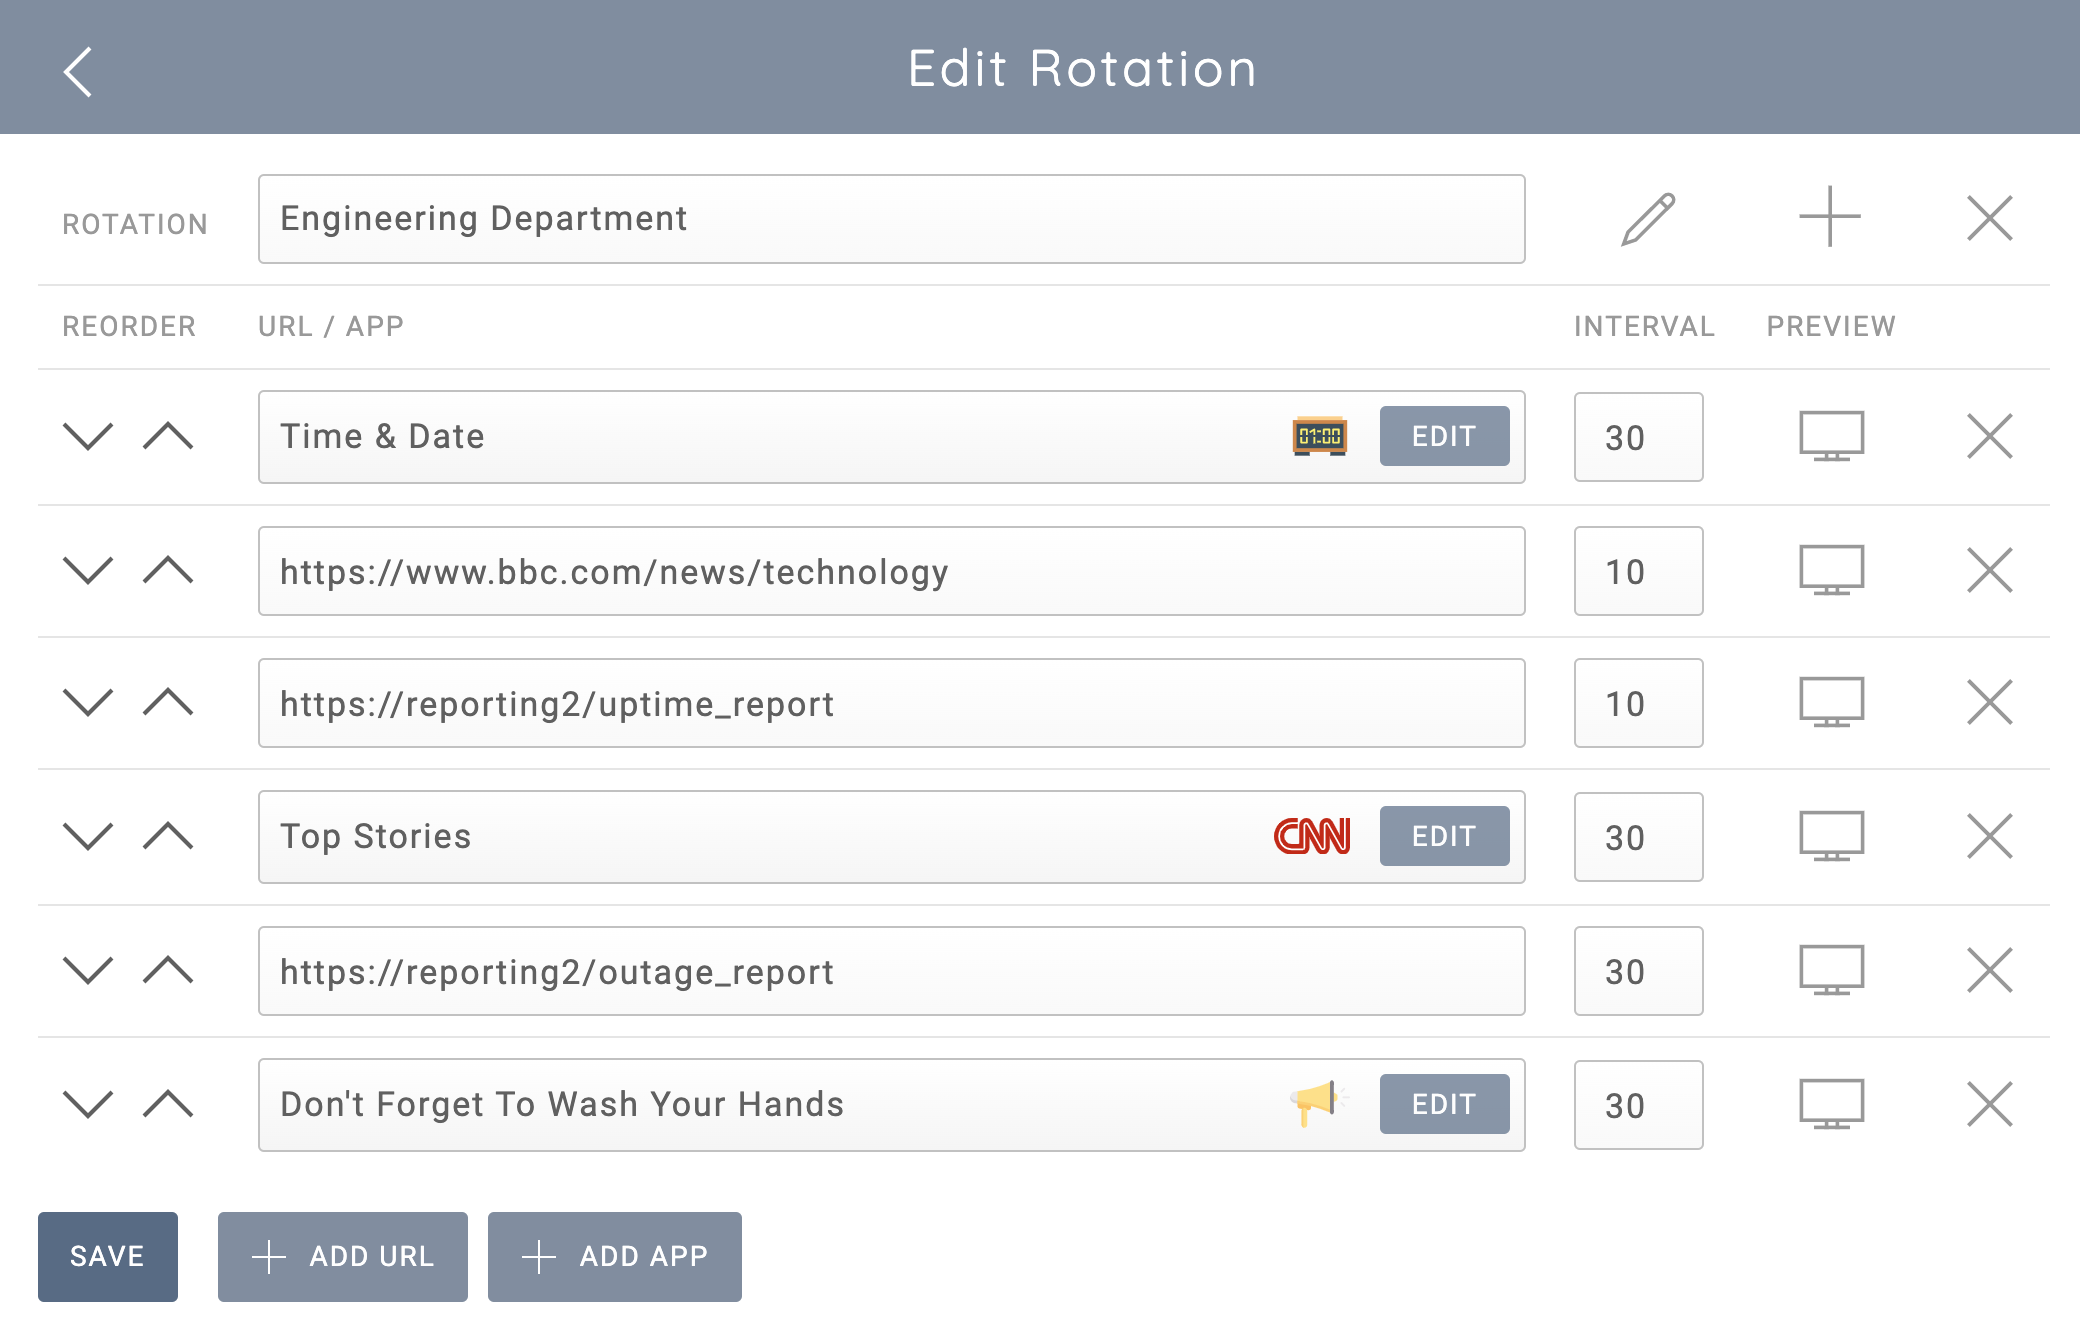The width and height of the screenshot is (2080, 1336).
Task: Delete the Engineering Department rotation
Action: [1989, 218]
